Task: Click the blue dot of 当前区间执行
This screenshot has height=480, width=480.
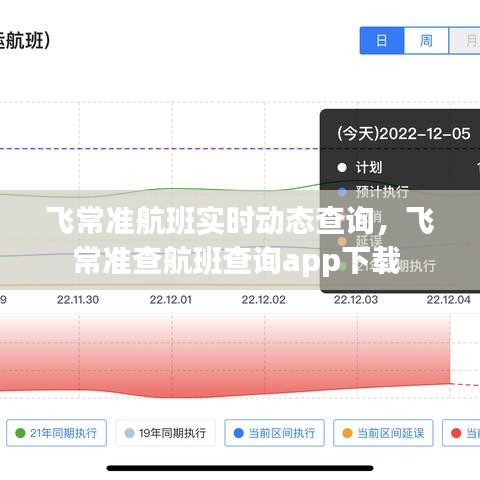Action: pyautogui.click(x=238, y=433)
